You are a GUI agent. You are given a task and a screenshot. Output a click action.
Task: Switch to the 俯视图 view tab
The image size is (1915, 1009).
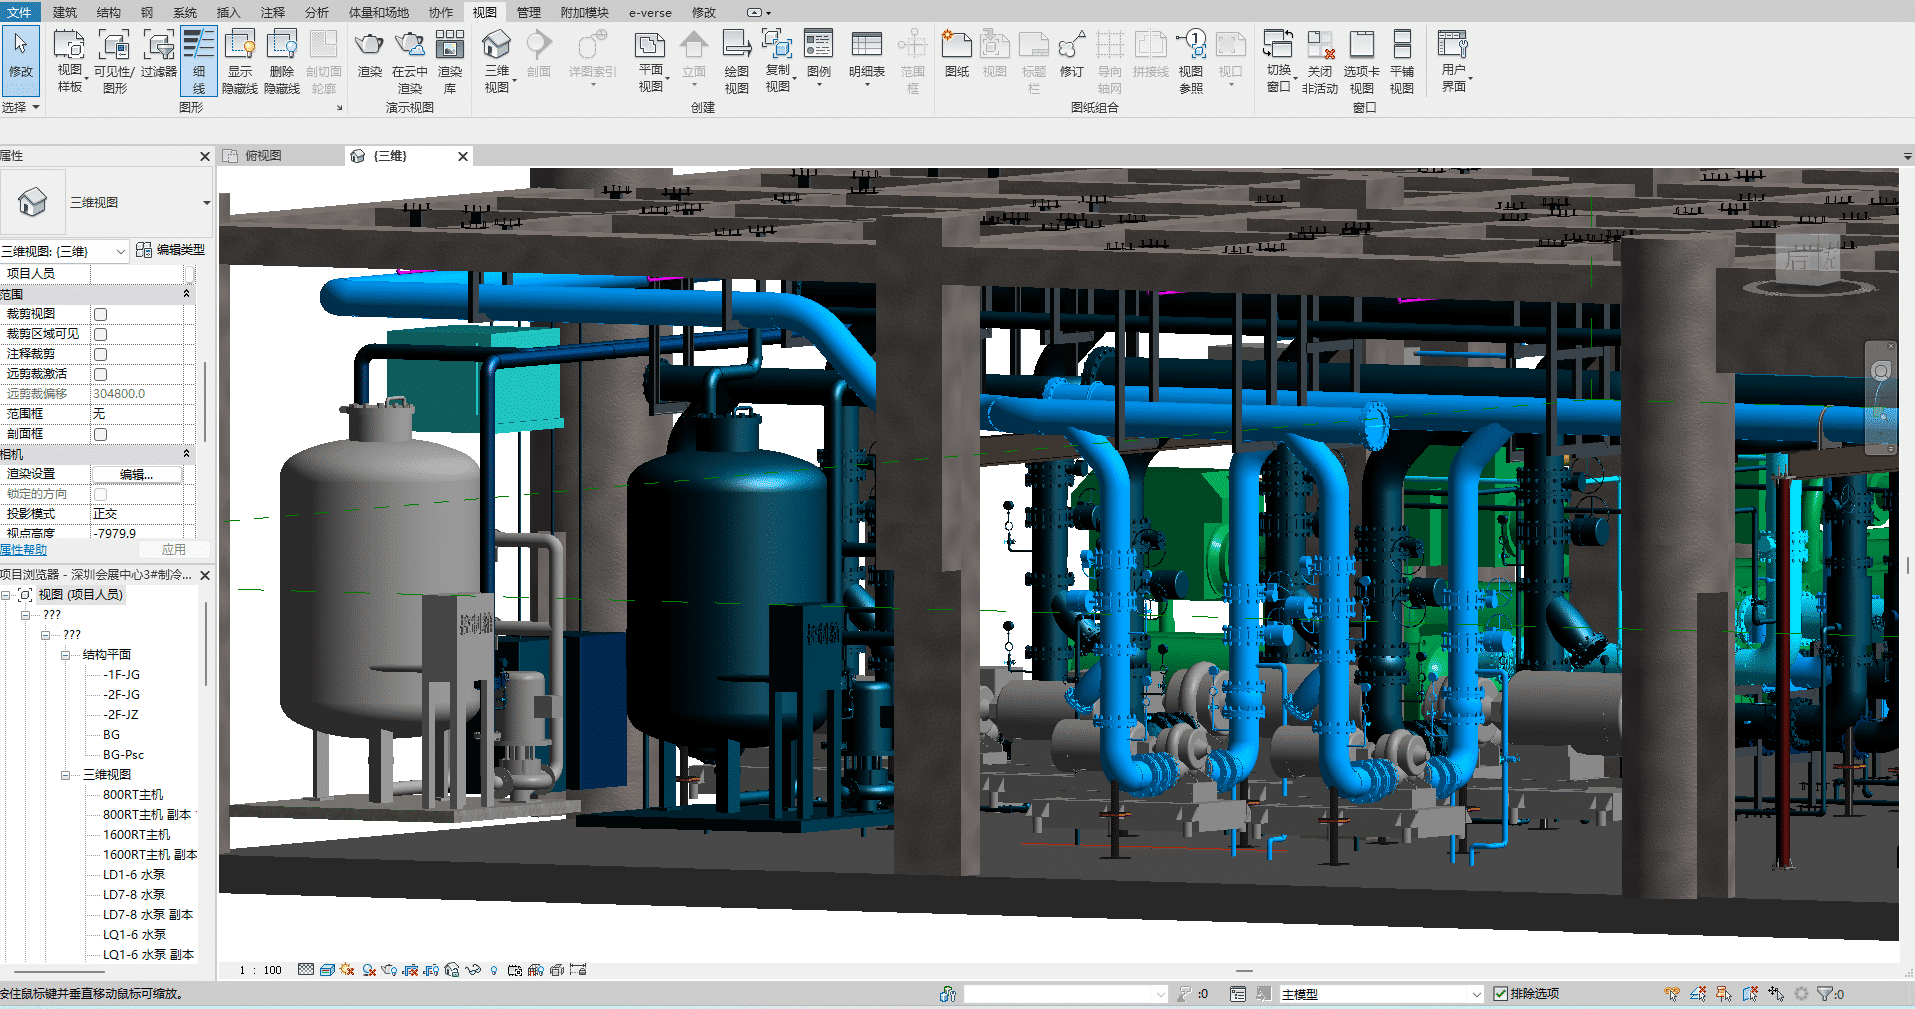tap(263, 156)
